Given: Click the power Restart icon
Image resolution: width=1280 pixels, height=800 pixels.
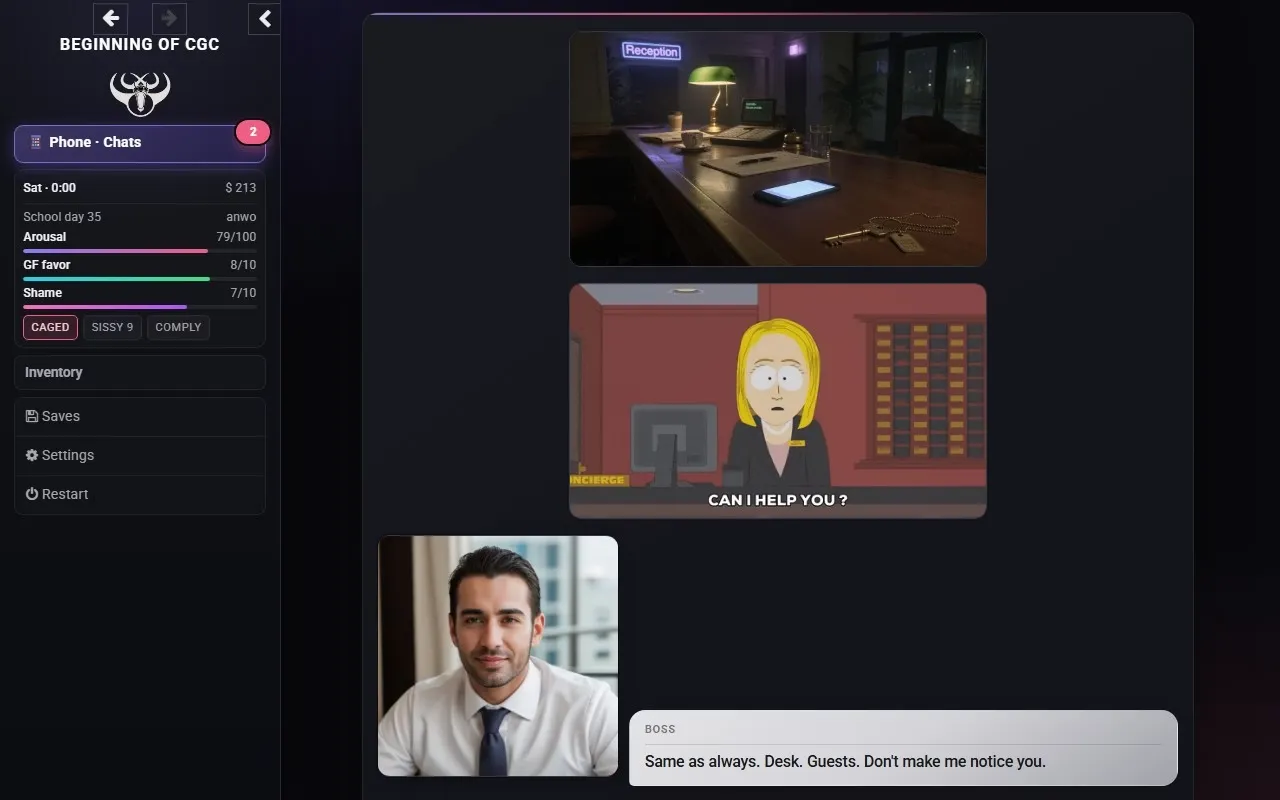Looking at the screenshot, I should point(32,494).
